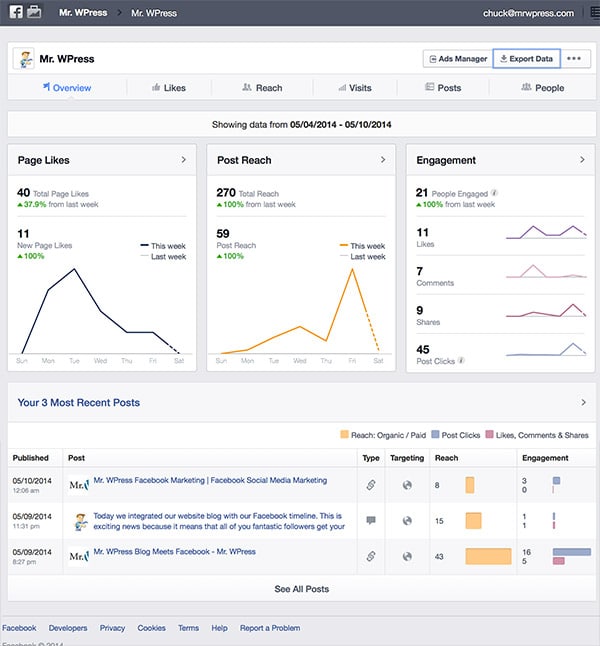Click the Post Clicks info icon
600x646 pixels.
(x=461, y=360)
